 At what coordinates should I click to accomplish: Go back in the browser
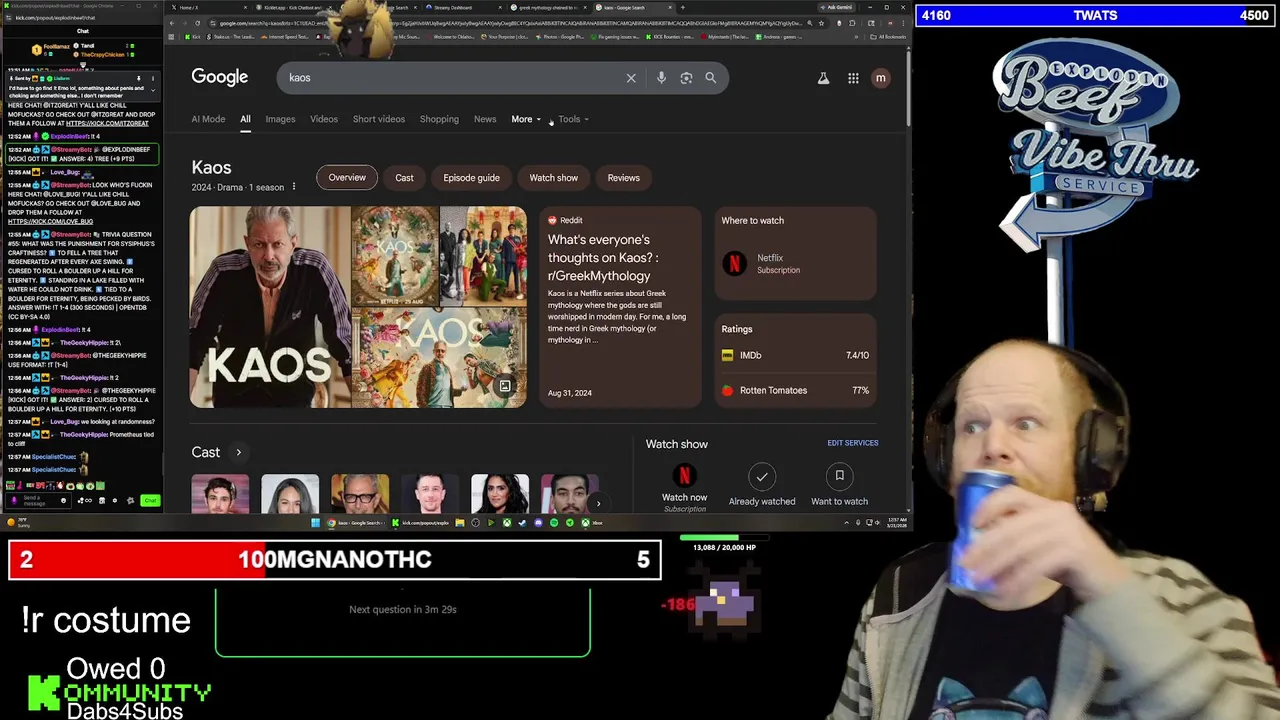pos(172,23)
